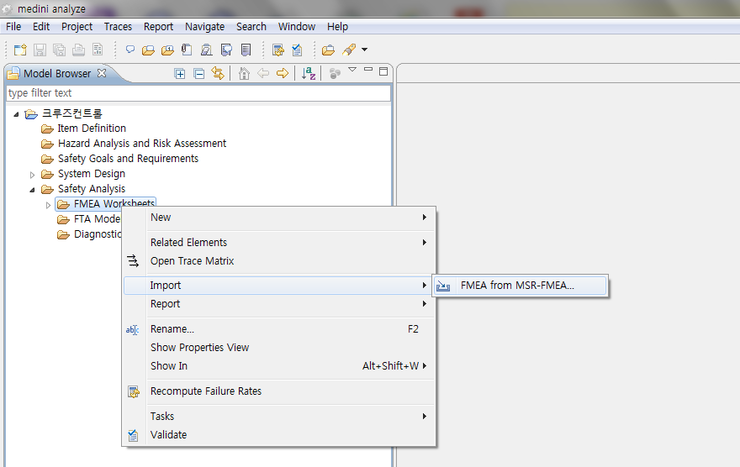Viewport: 740px width, 467px height.
Task: Choose Open Trace Matrix from context menu
Action: (192, 261)
